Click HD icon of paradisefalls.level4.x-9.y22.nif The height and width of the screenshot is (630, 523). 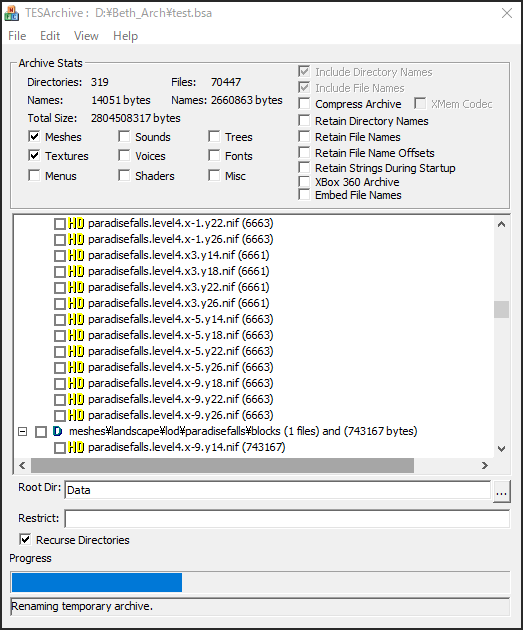(x=76, y=399)
